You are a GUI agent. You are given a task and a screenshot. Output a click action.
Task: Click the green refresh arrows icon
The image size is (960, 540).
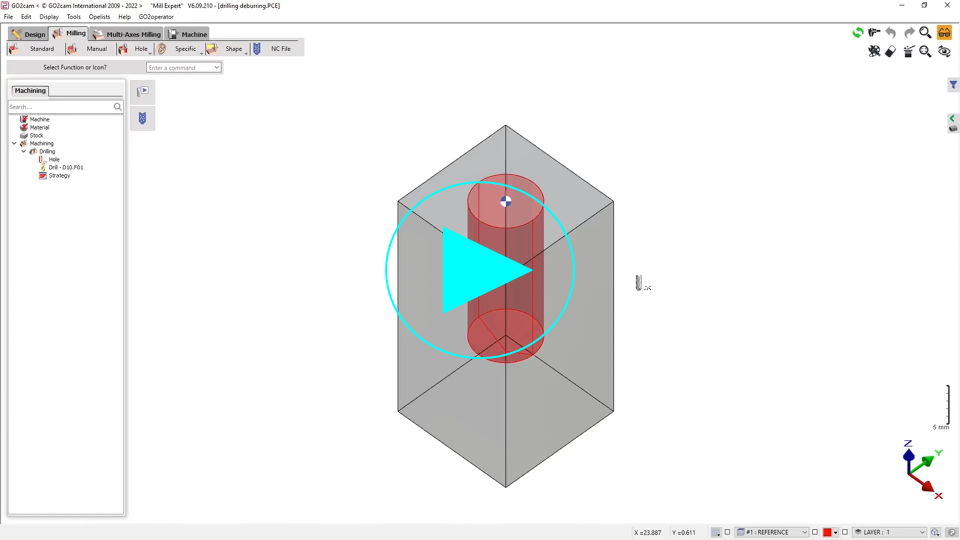[x=857, y=33]
